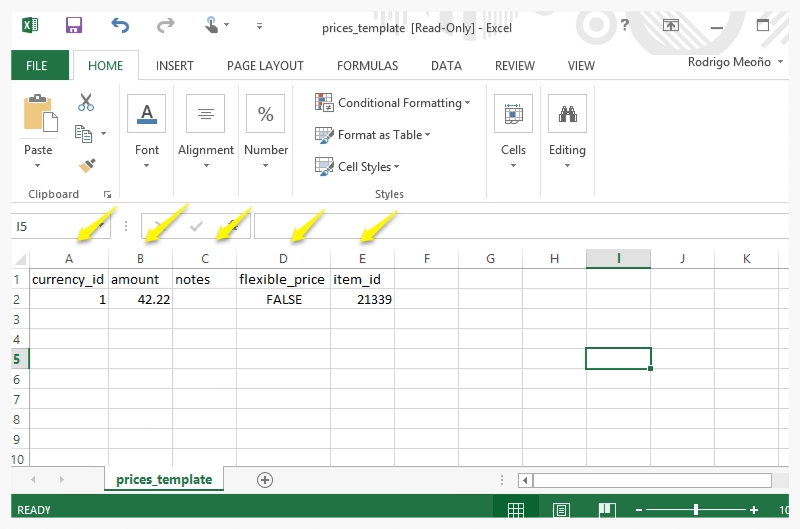Image resolution: width=800 pixels, height=529 pixels.
Task: Select column I header
Action: pyautogui.click(x=618, y=259)
